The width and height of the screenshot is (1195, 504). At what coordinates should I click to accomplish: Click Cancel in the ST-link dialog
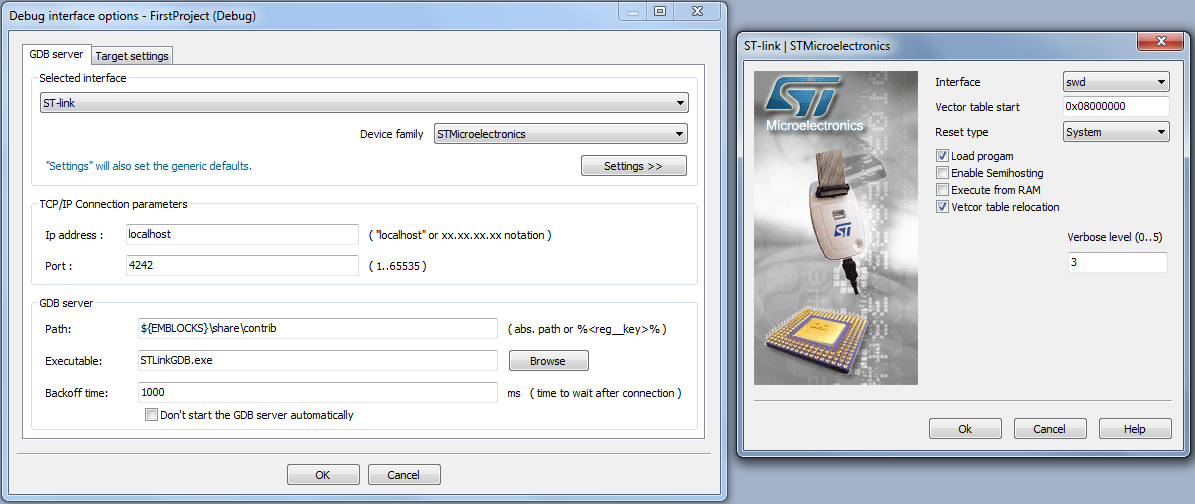[x=1049, y=429]
